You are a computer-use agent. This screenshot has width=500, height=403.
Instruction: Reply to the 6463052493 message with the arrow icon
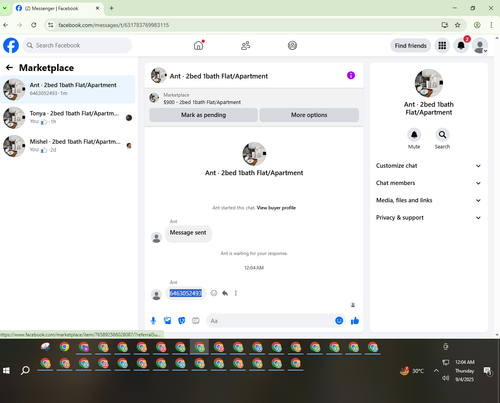click(225, 293)
